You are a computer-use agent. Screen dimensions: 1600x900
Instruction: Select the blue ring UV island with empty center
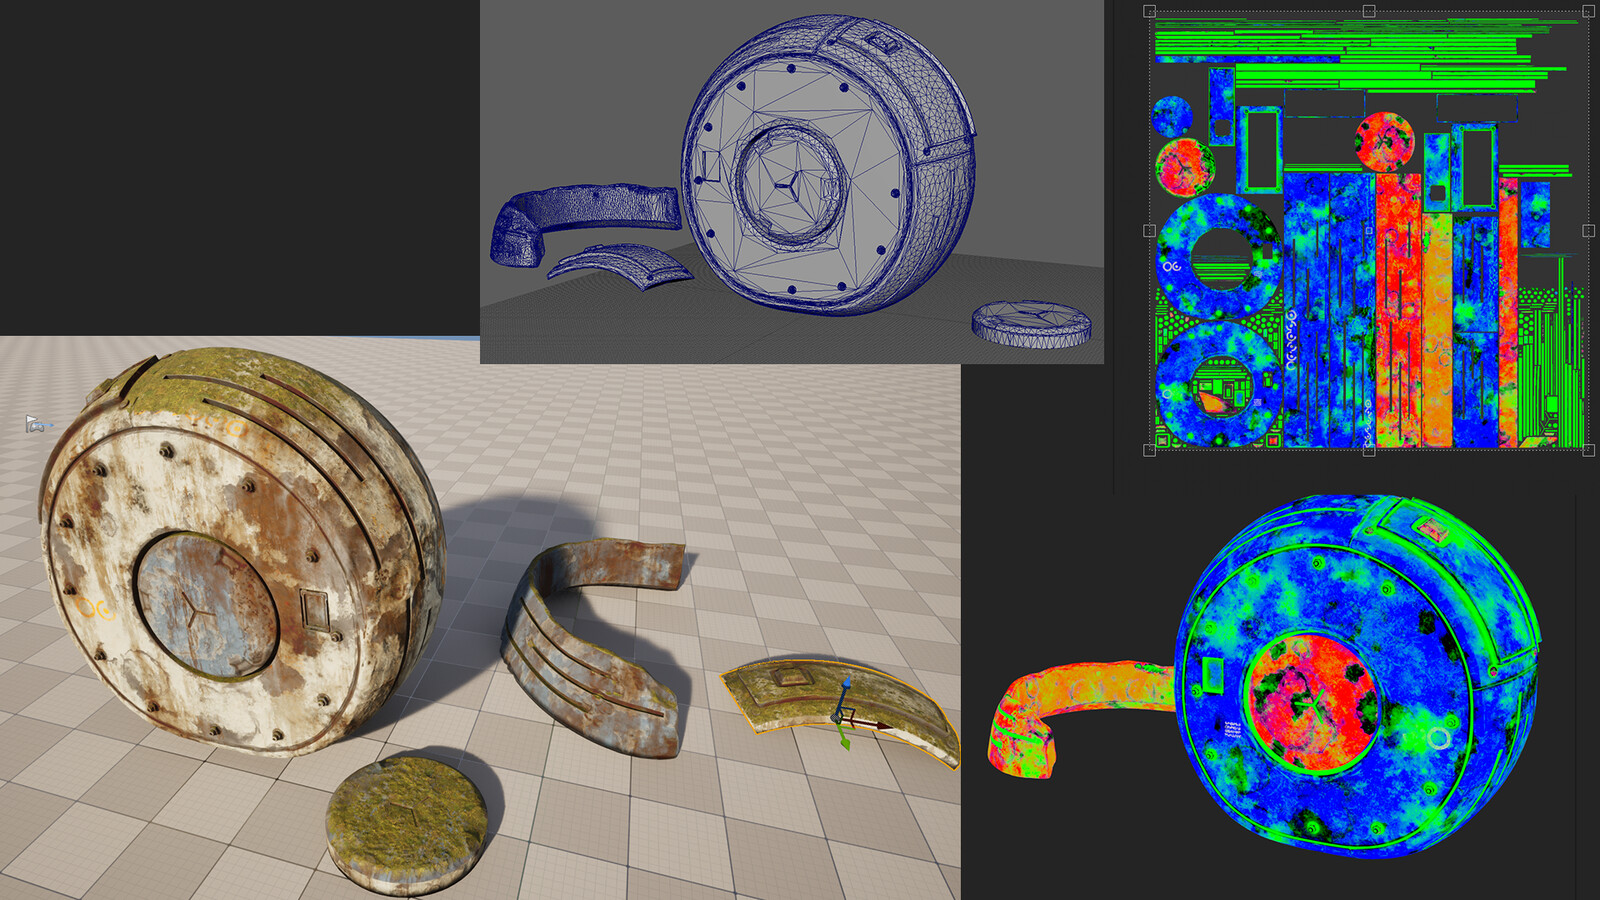(x=1219, y=256)
